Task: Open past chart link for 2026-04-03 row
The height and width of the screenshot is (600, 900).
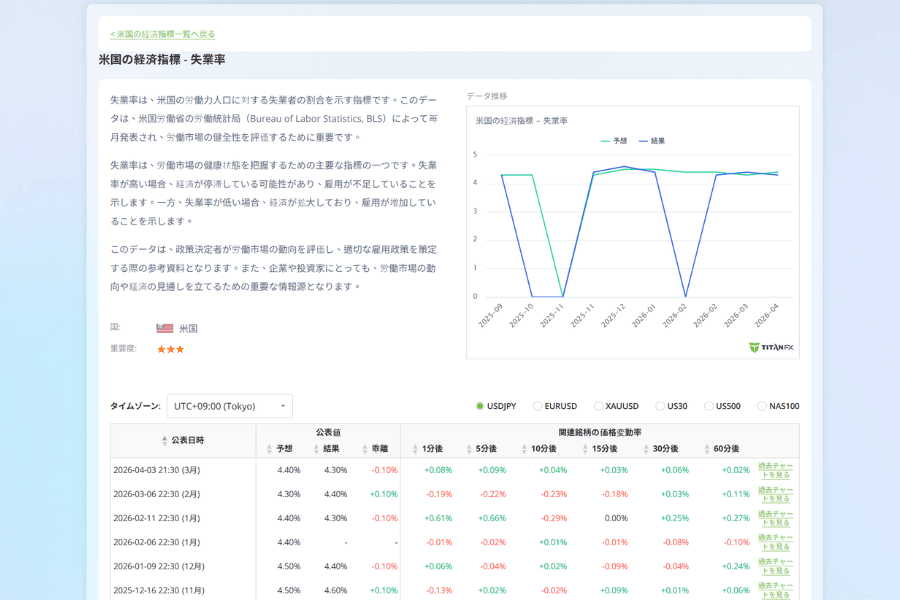Action: click(775, 470)
